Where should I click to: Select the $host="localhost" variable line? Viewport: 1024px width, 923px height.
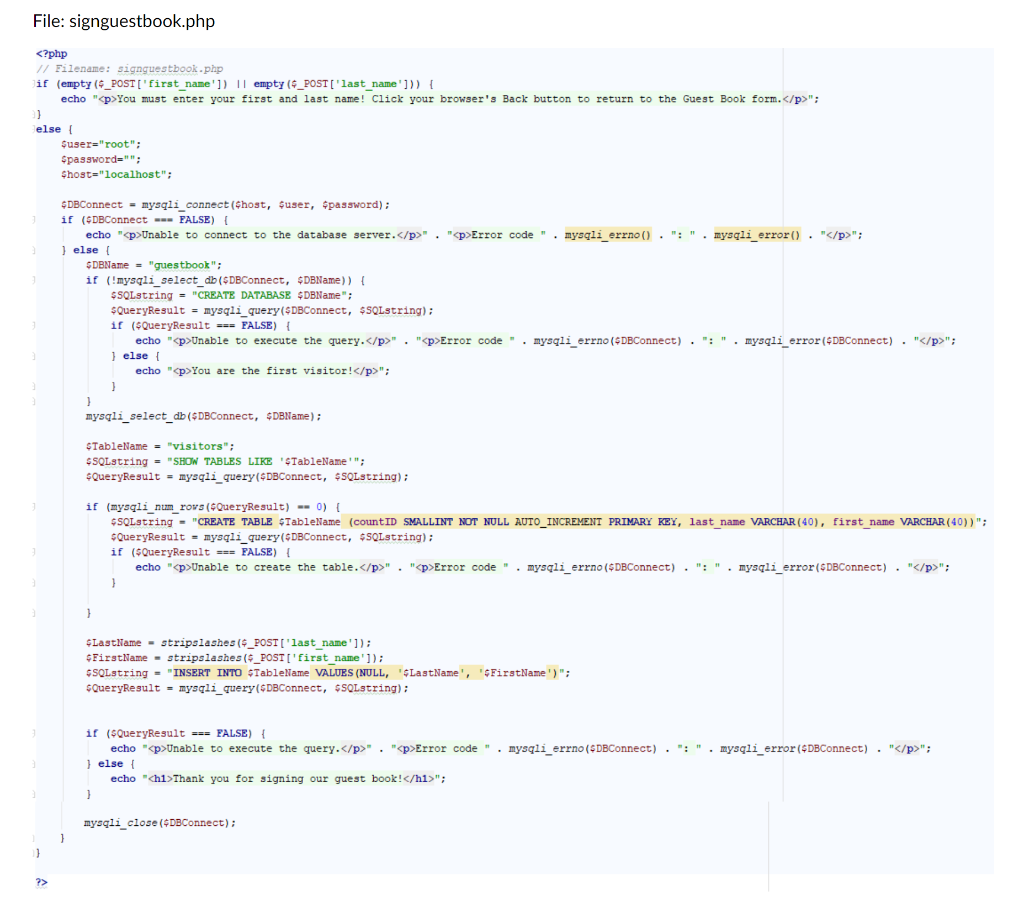point(113,174)
